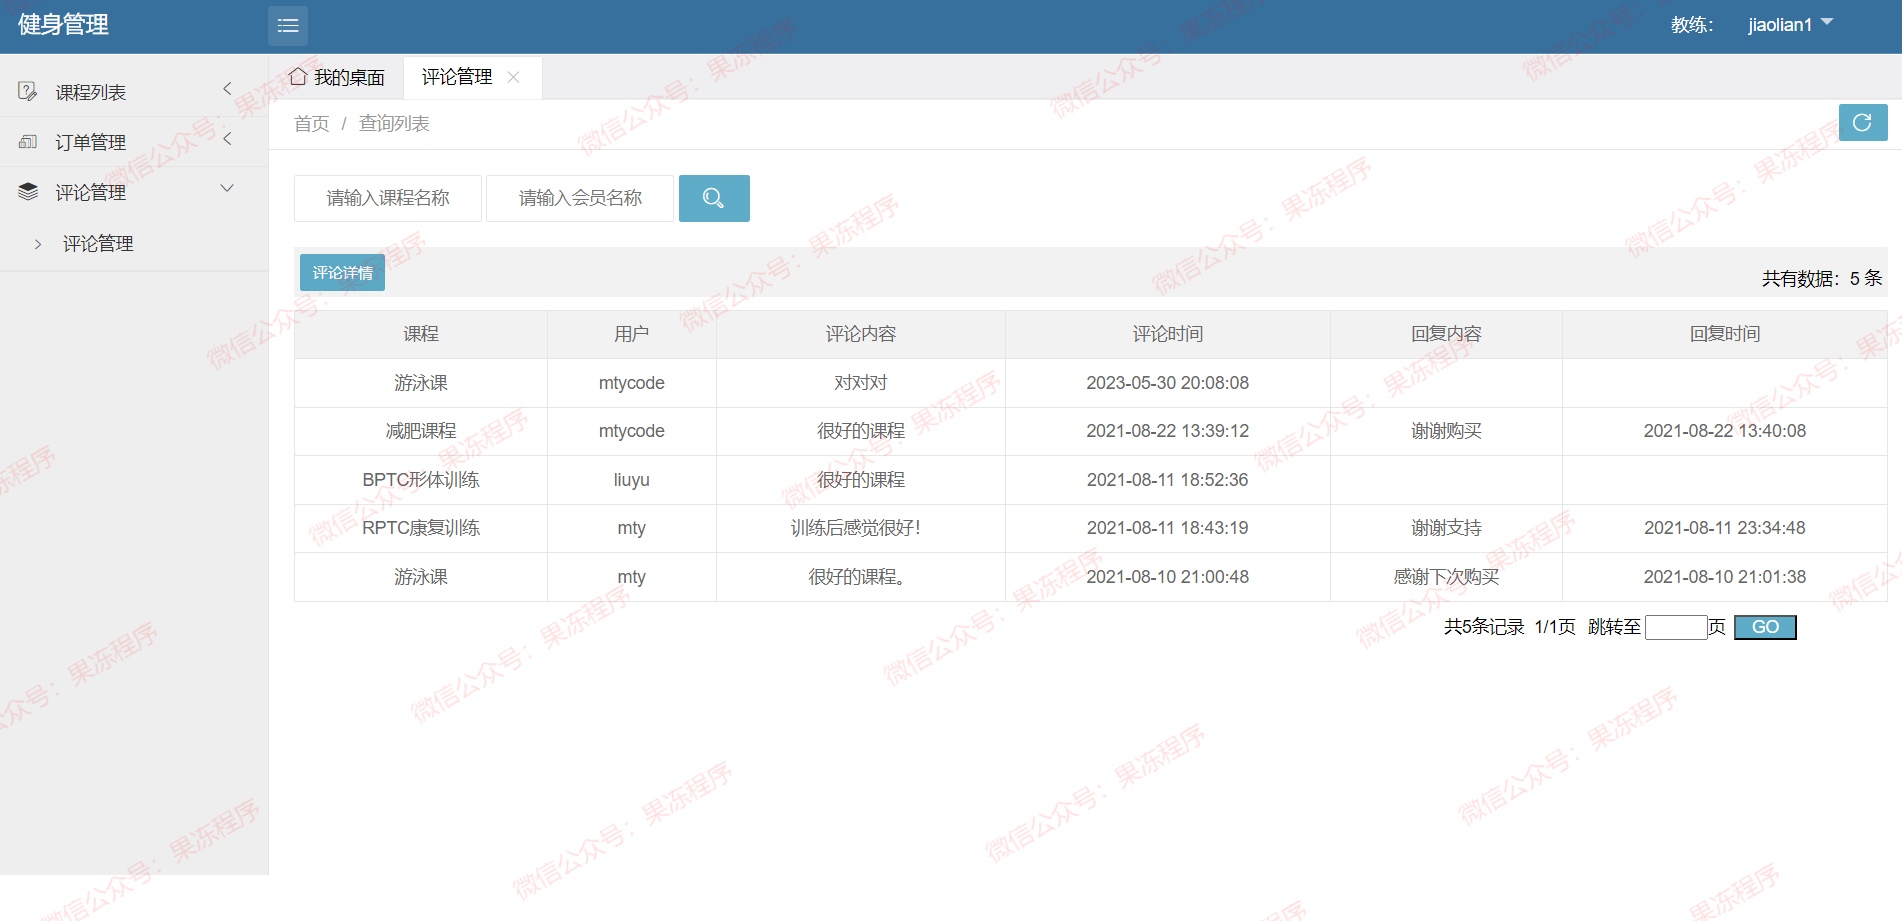Click the 2021-08-11 23:34:48 reply time
Image resolution: width=1902 pixels, height=921 pixels.
[1725, 528]
